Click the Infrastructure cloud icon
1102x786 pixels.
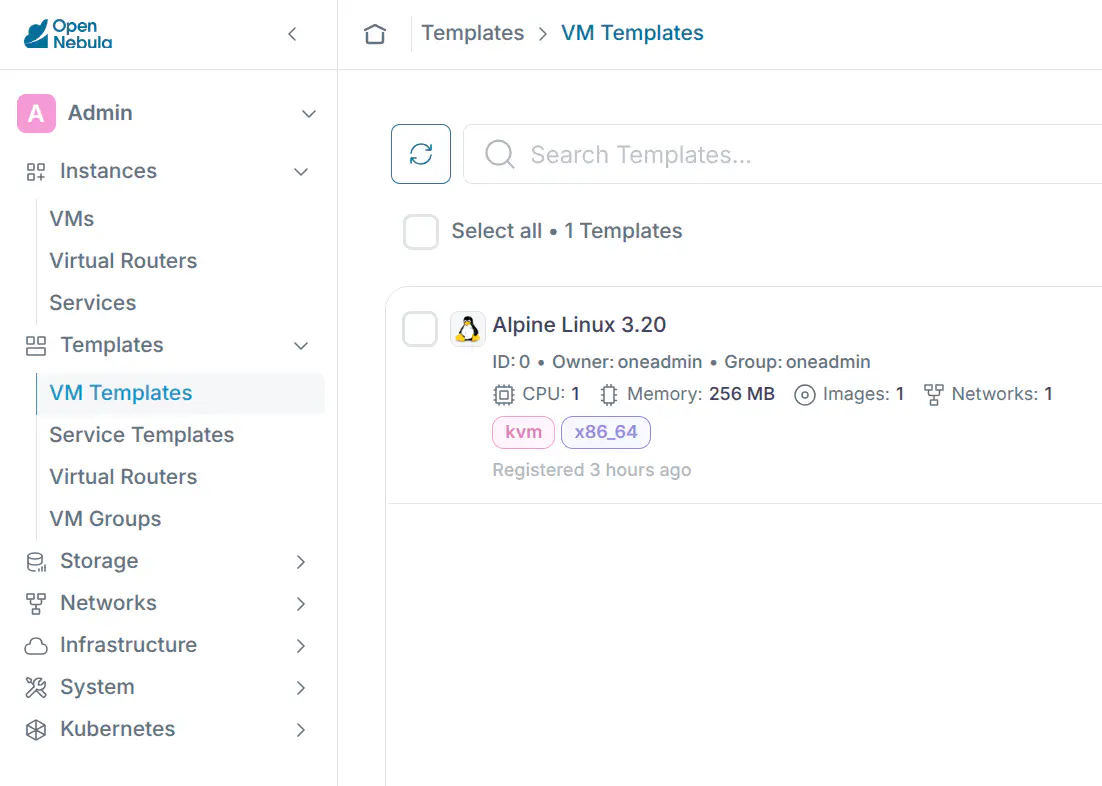point(36,645)
